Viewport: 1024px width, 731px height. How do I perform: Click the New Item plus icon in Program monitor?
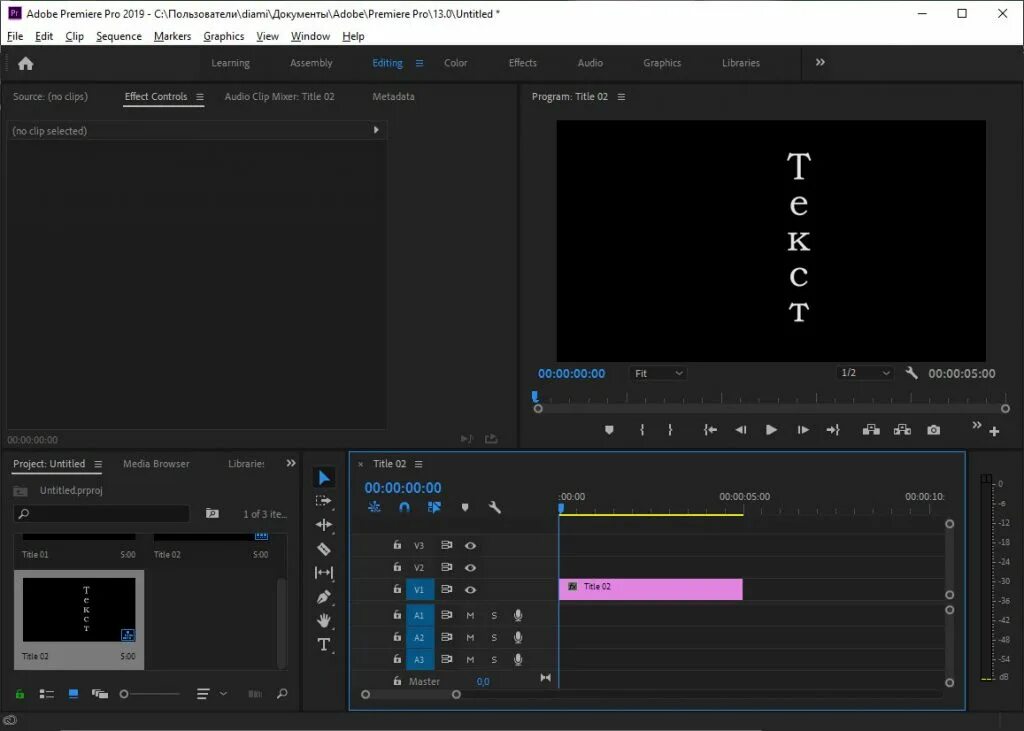pyautogui.click(x=992, y=432)
